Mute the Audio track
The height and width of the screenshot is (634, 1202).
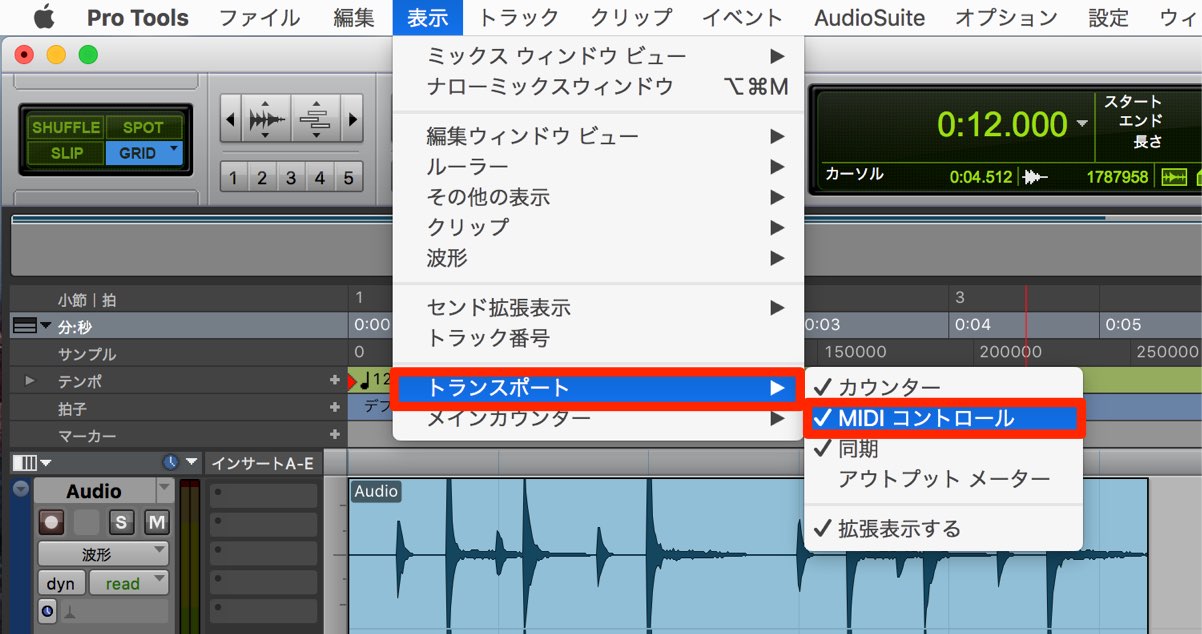tap(156, 522)
